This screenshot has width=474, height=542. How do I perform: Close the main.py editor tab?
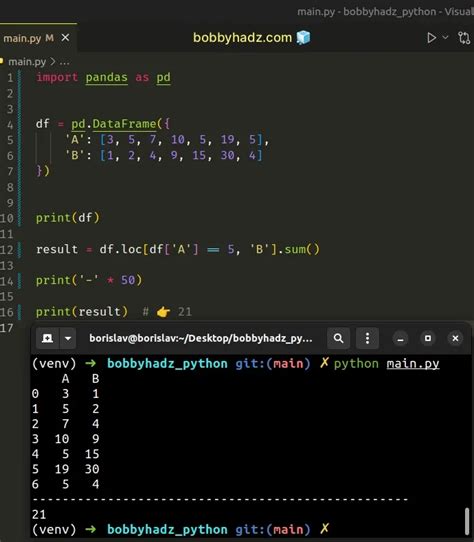pyautogui.click(x=65, y=37)
